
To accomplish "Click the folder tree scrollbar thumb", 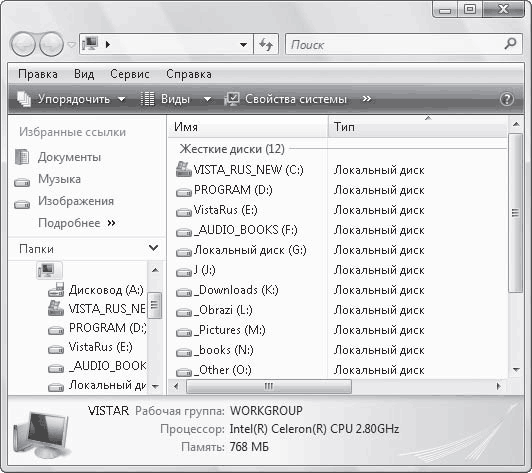I will [155, 305].
